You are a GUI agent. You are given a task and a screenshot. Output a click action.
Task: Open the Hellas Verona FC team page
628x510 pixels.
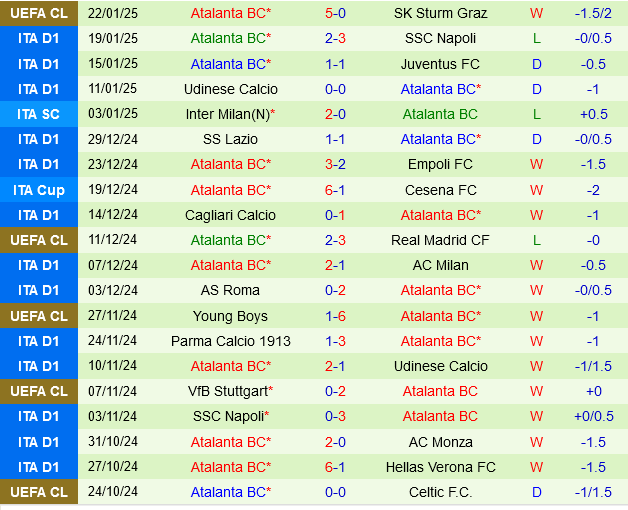440,467
